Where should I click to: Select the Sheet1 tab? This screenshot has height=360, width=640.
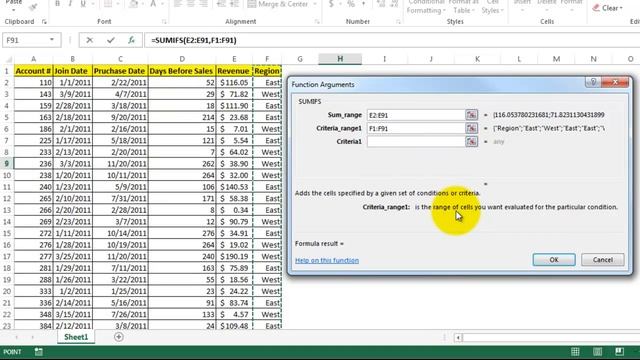[76, 337]
